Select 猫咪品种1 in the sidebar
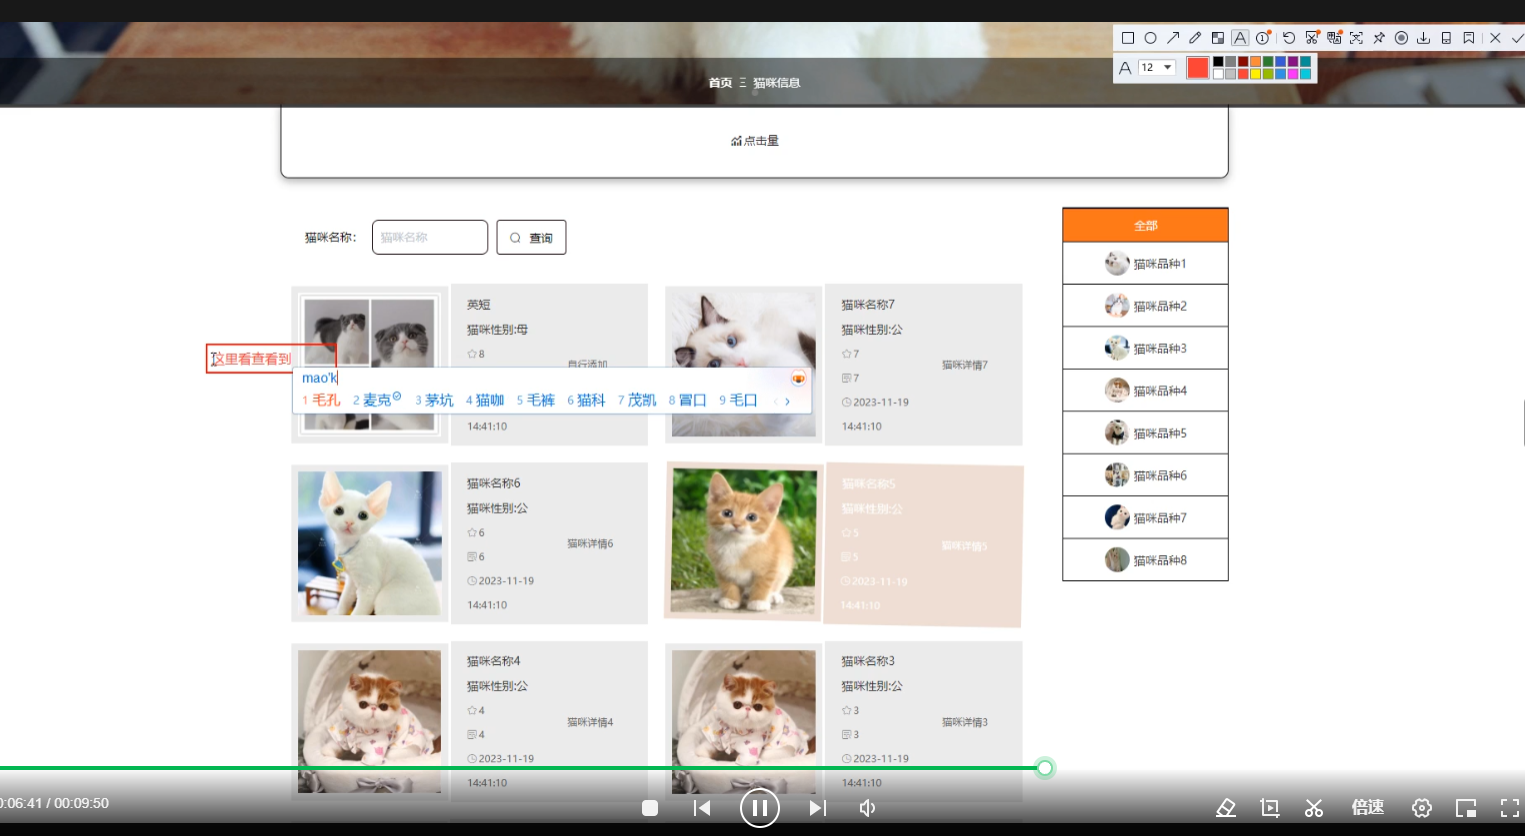Screen dimensions: 1525x836 coord(1145,264)
